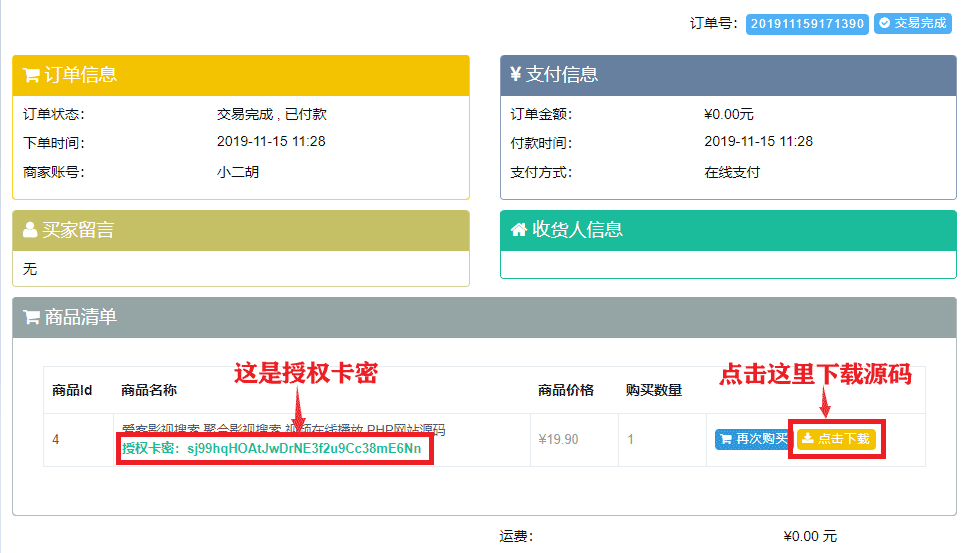Image resolution: width=963 pixels, height=553 pixels.
Task: Click the download icon on 点击下载 button
Action: pos(808,439)
